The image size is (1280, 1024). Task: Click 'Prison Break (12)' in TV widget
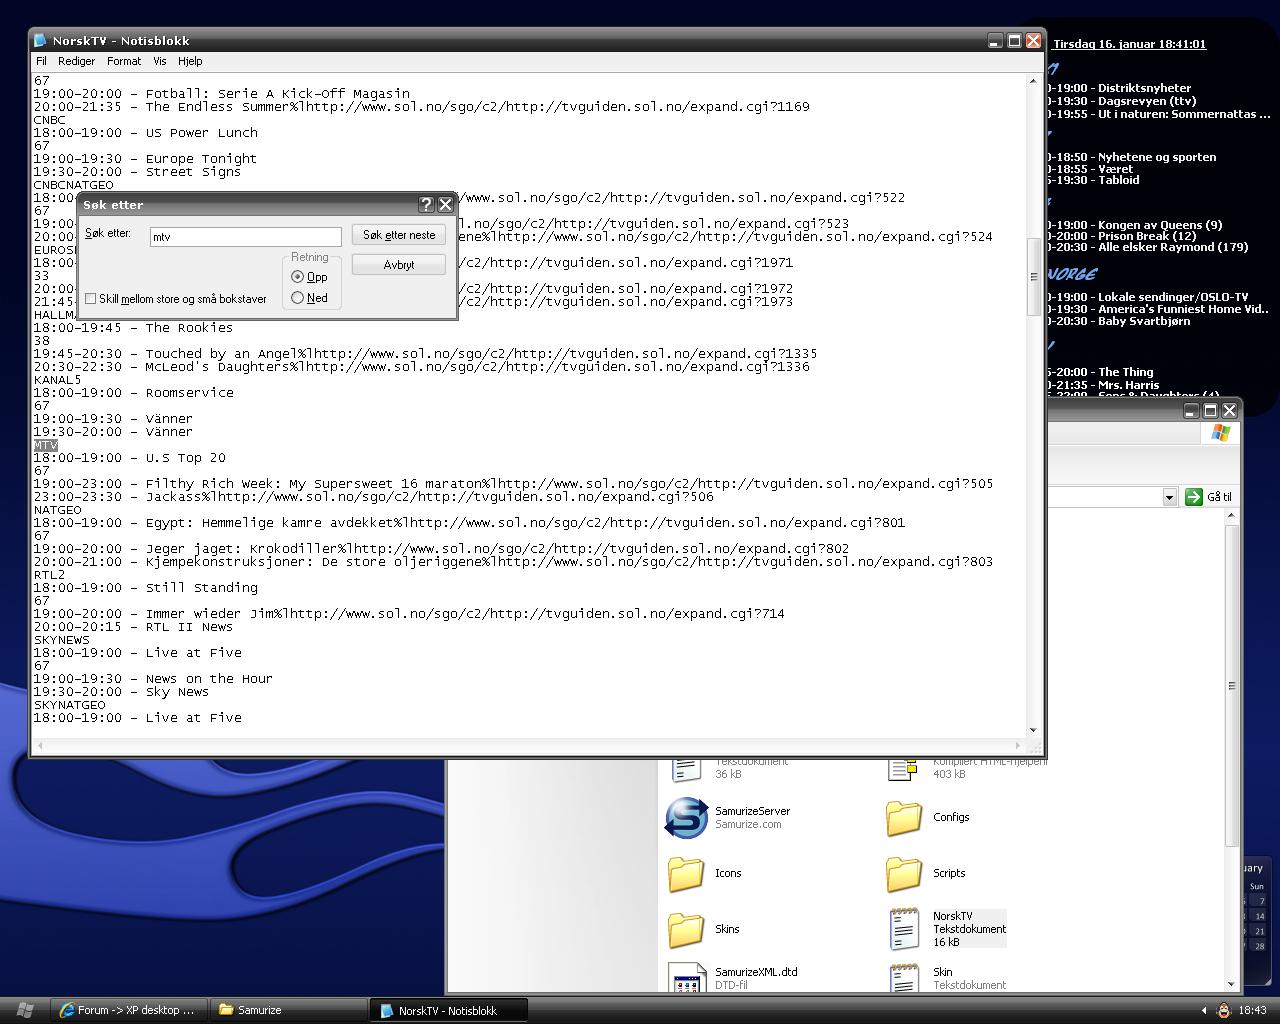click(1147, 236)
